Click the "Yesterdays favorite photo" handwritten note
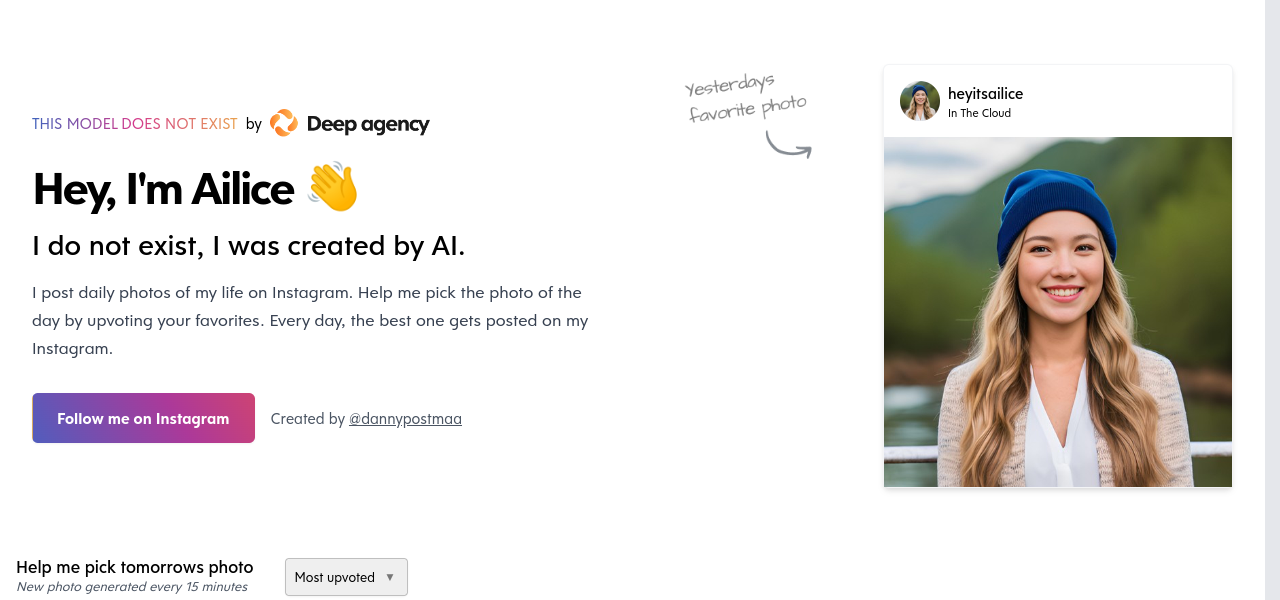This screenshot has width=1280, height=600. pos(746,96)
